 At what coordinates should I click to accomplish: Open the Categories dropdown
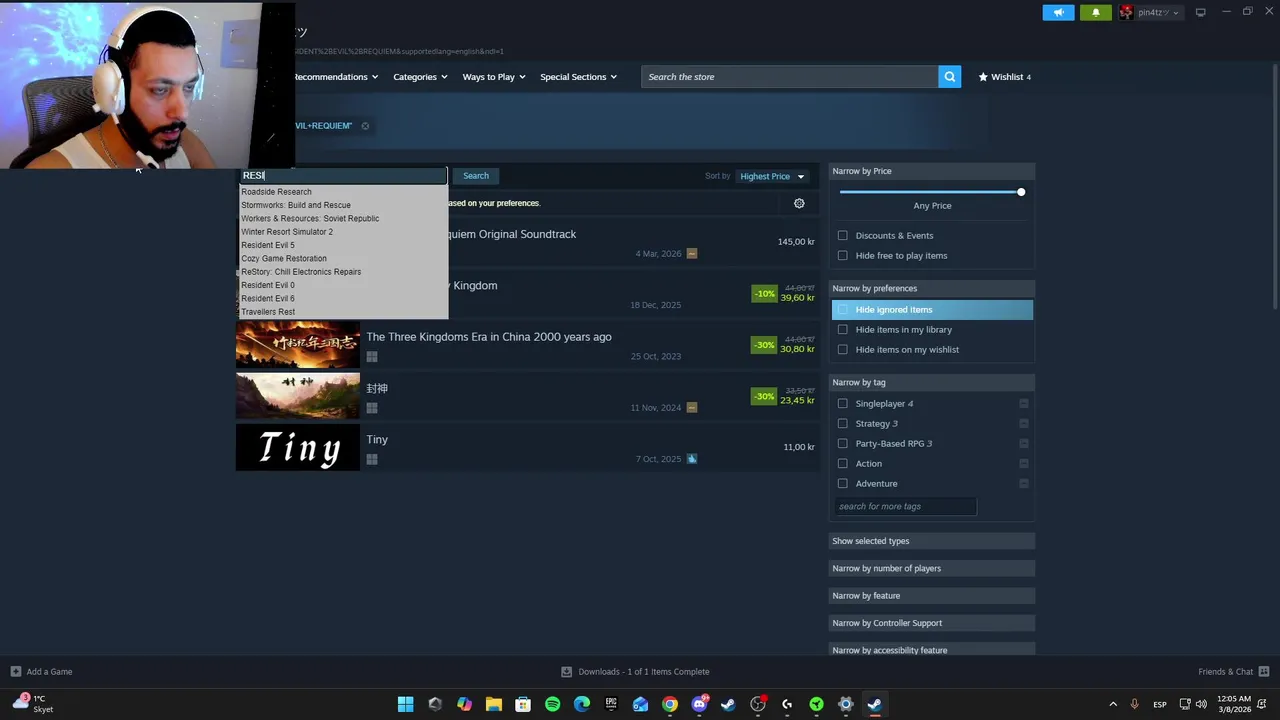click(420, 77)
